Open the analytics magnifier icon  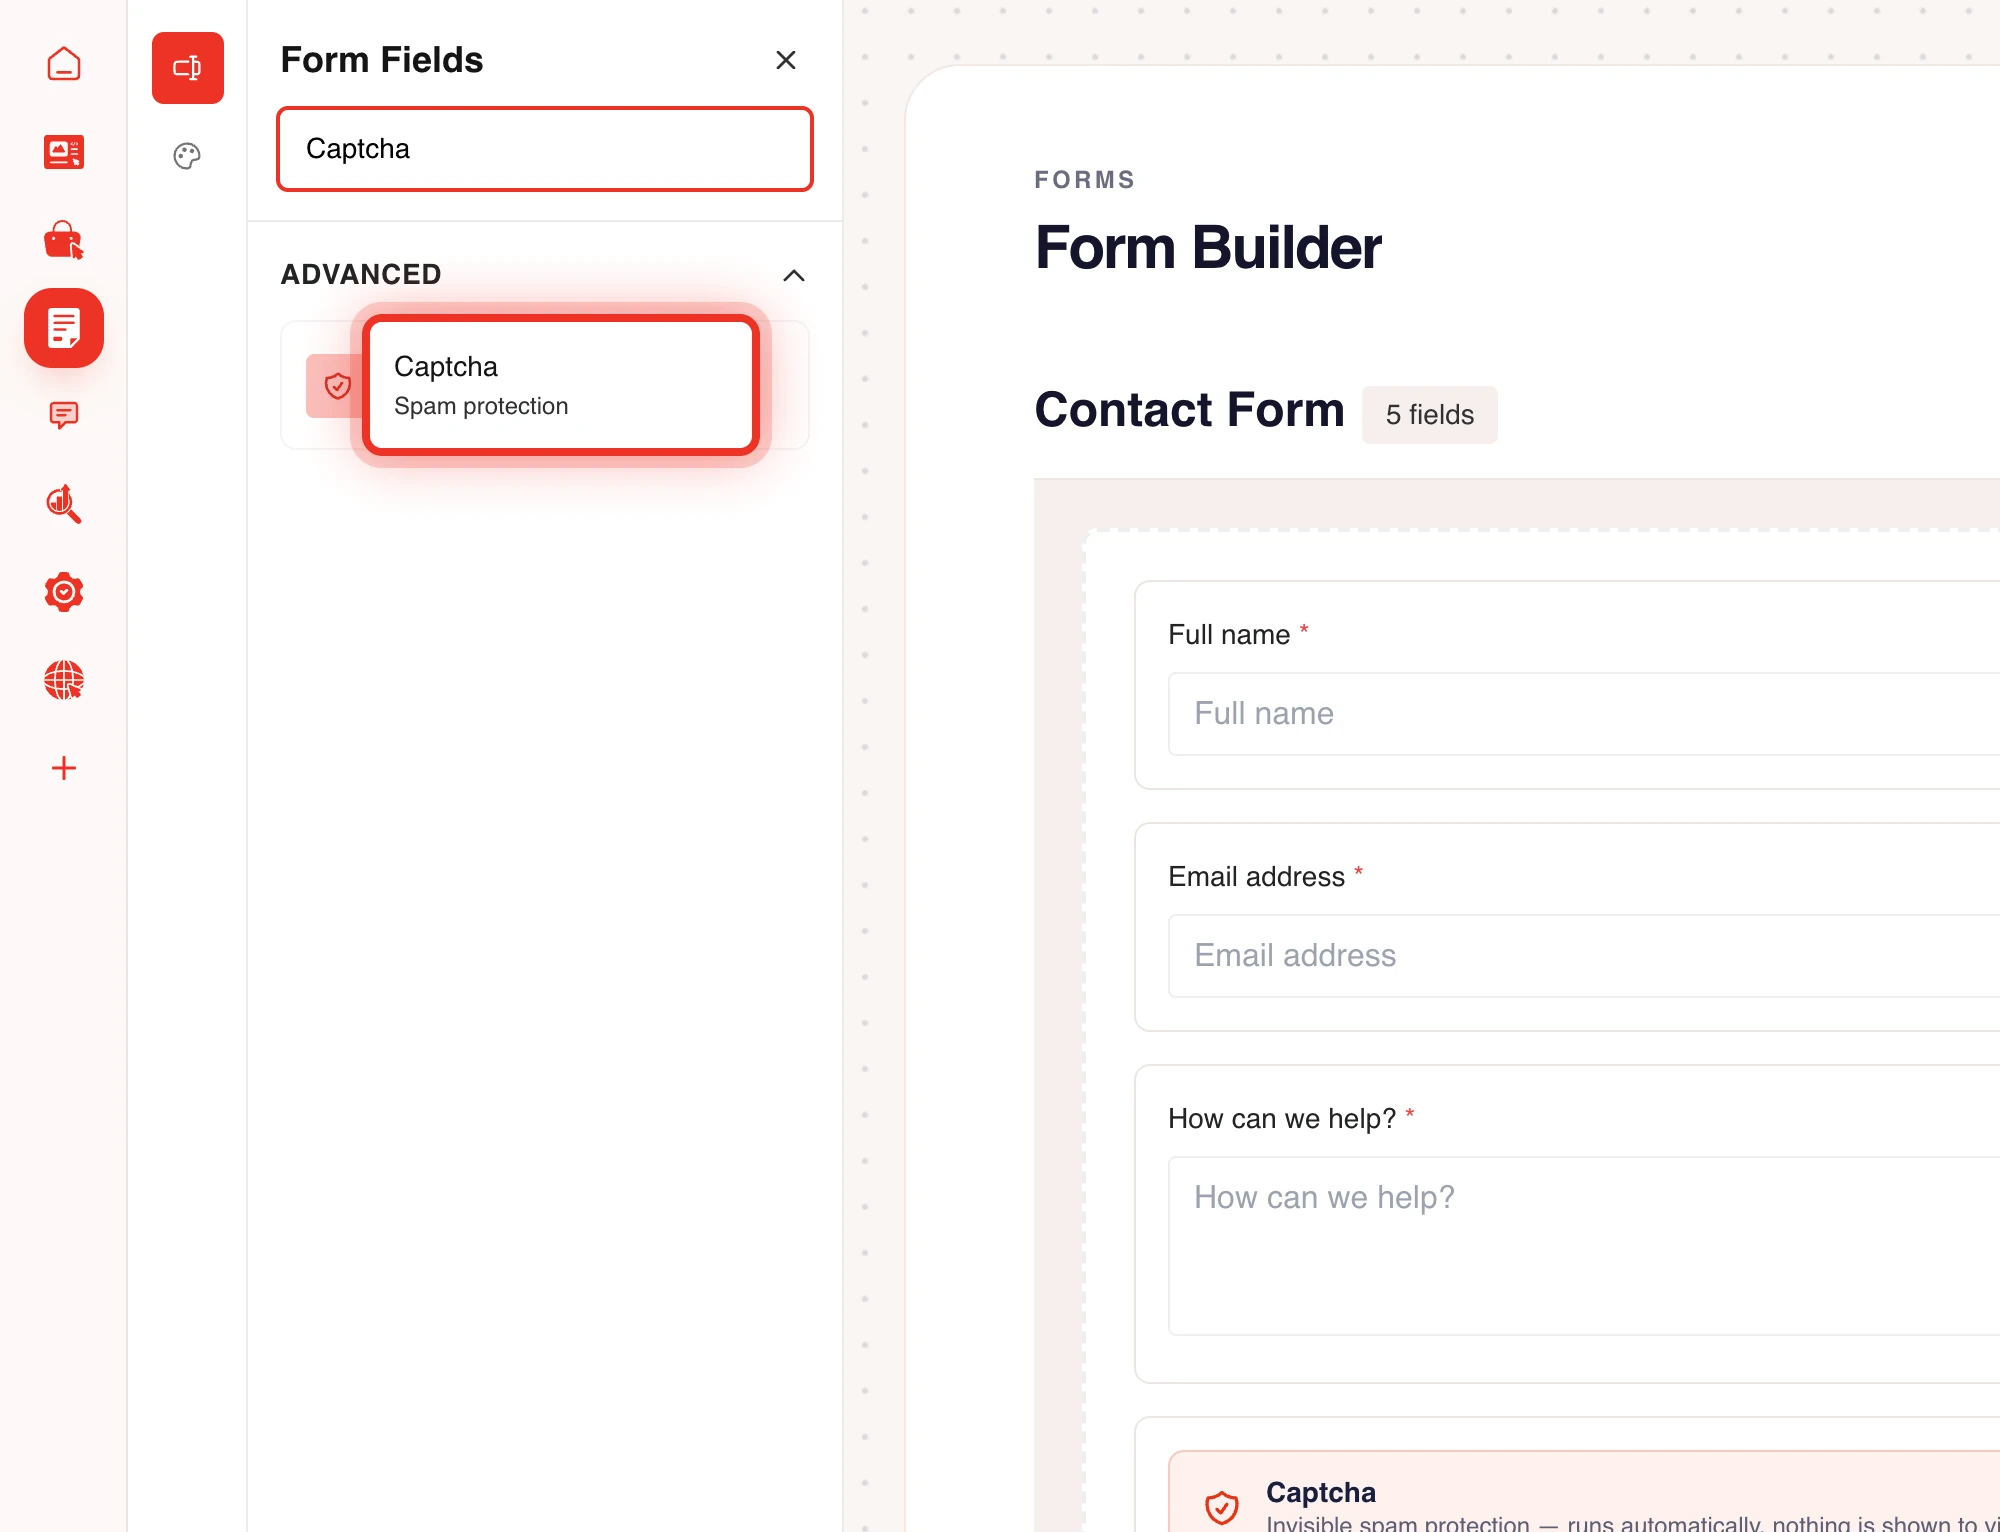(64, 504)
